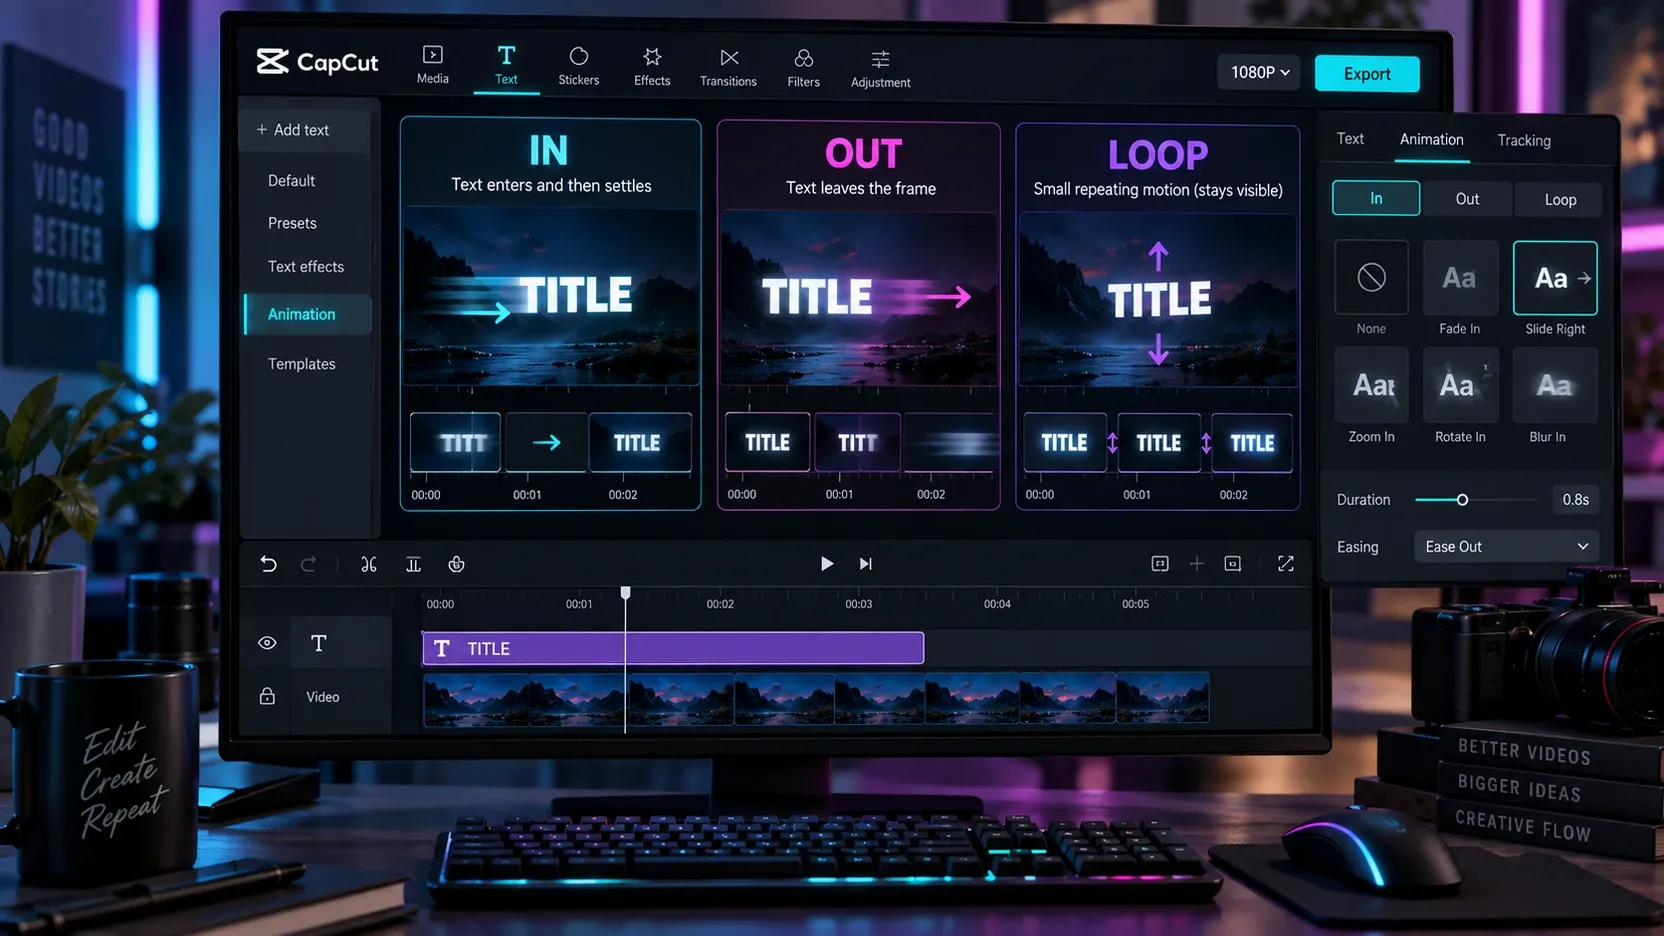The image size is (1664, 936).
Task: Open the Effects tool icon
Action: 652,57
